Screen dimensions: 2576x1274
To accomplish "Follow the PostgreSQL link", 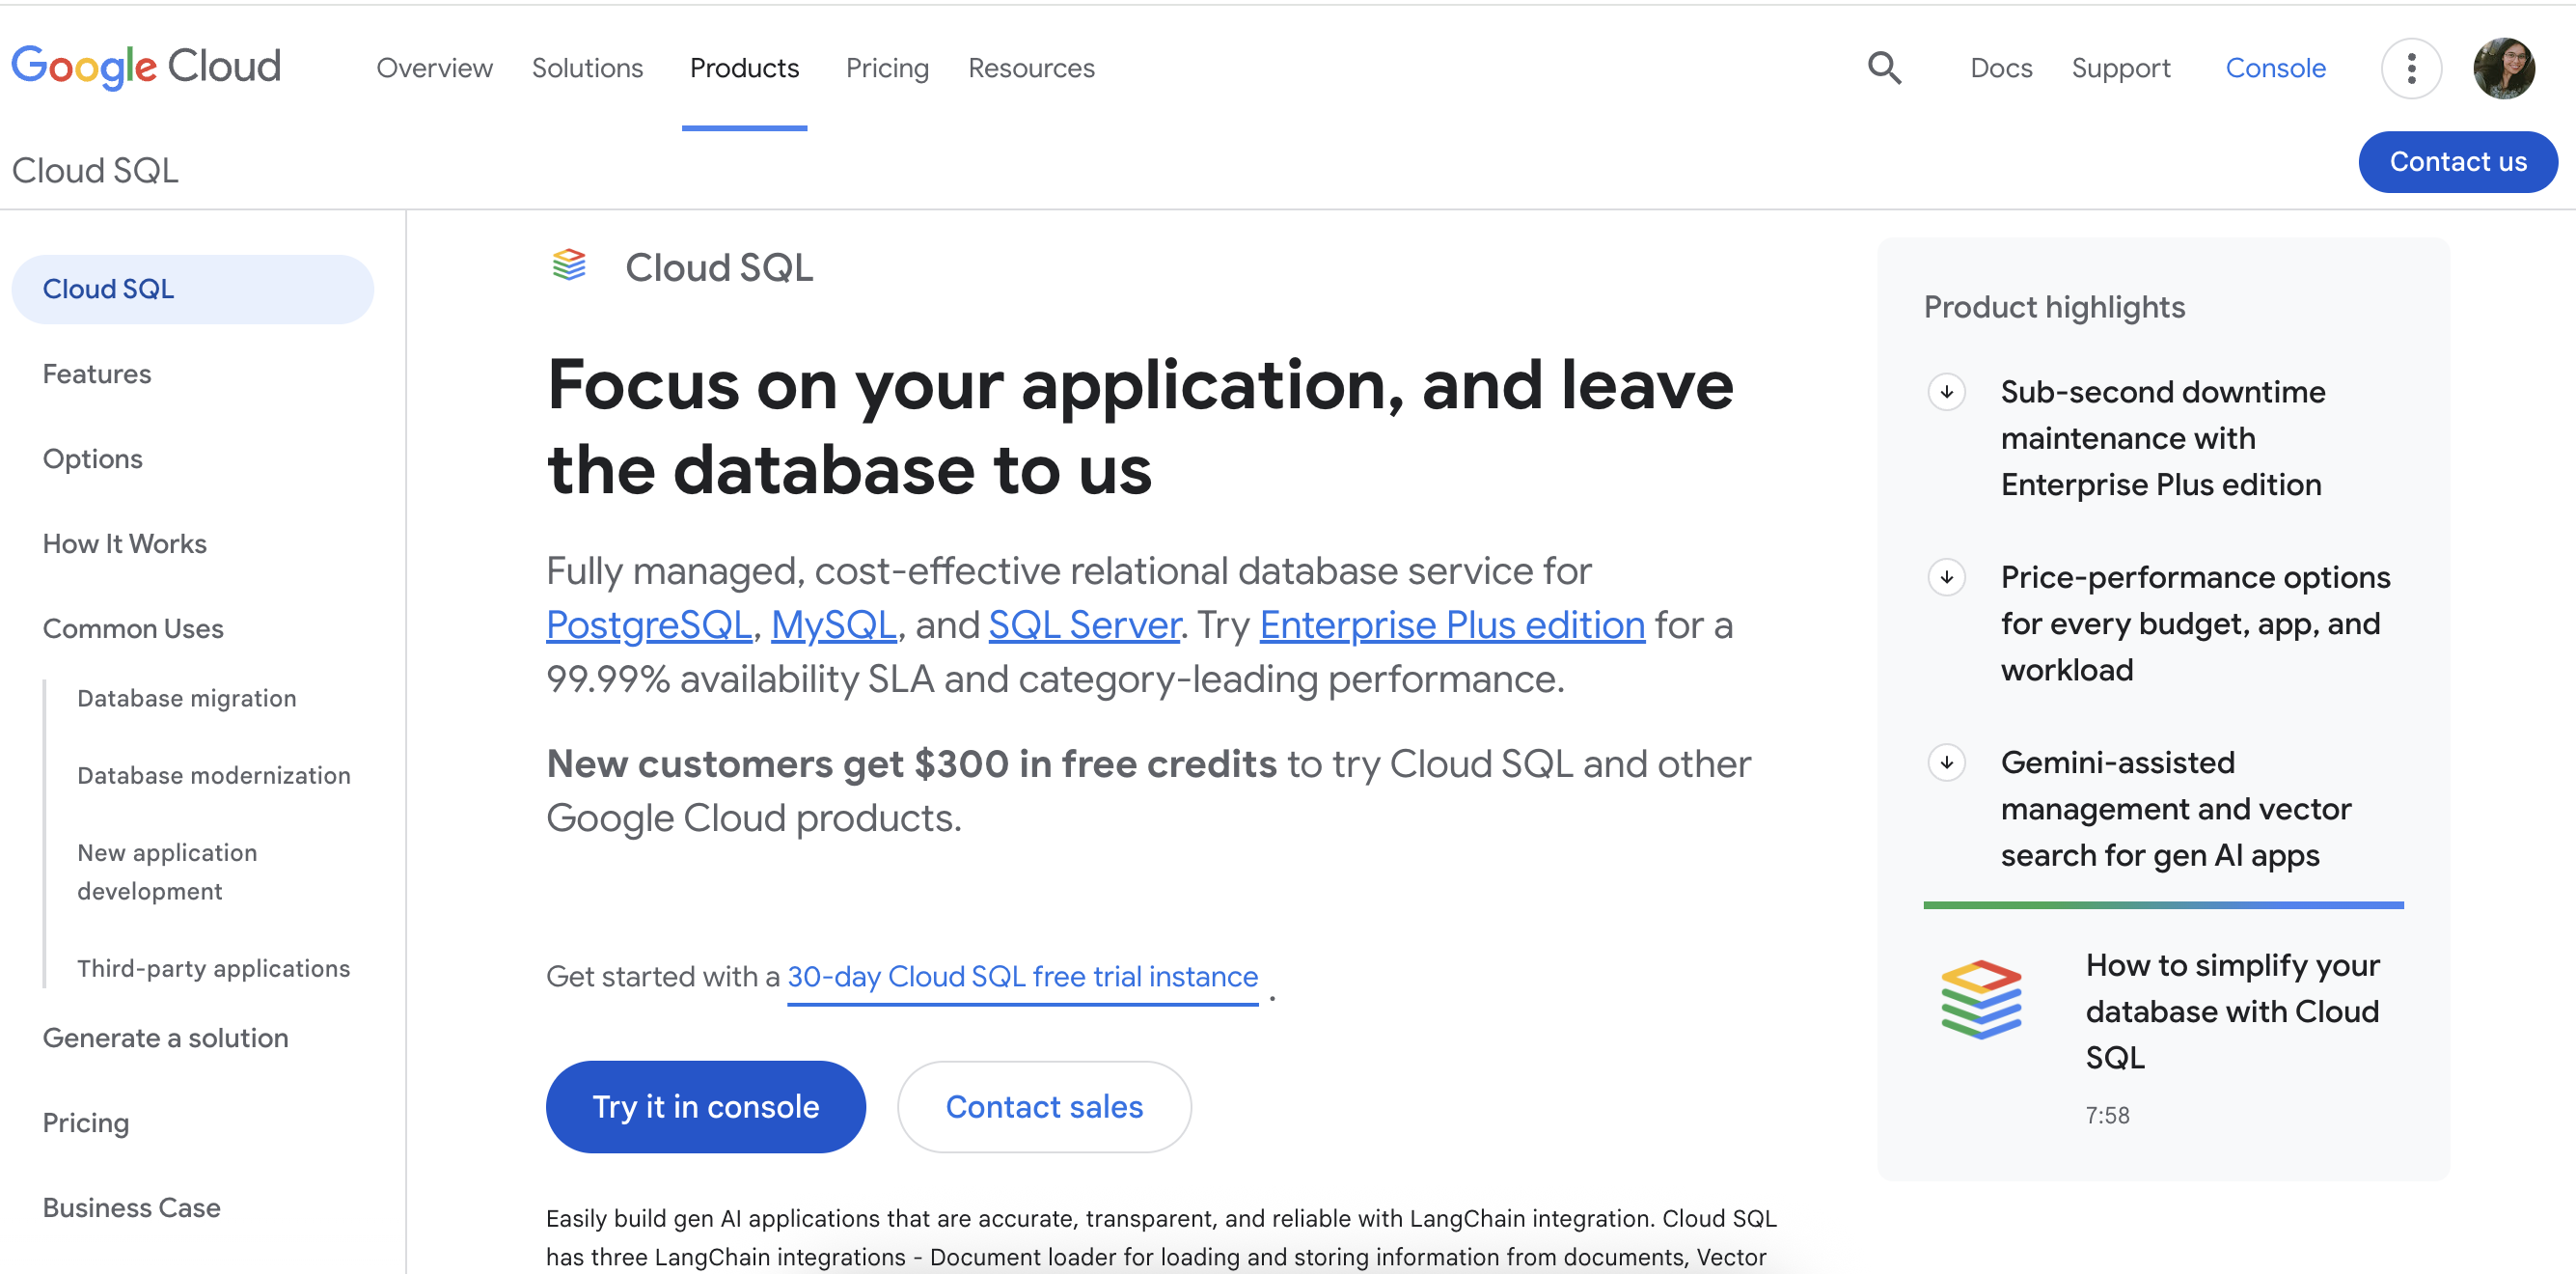I will 648,625.
